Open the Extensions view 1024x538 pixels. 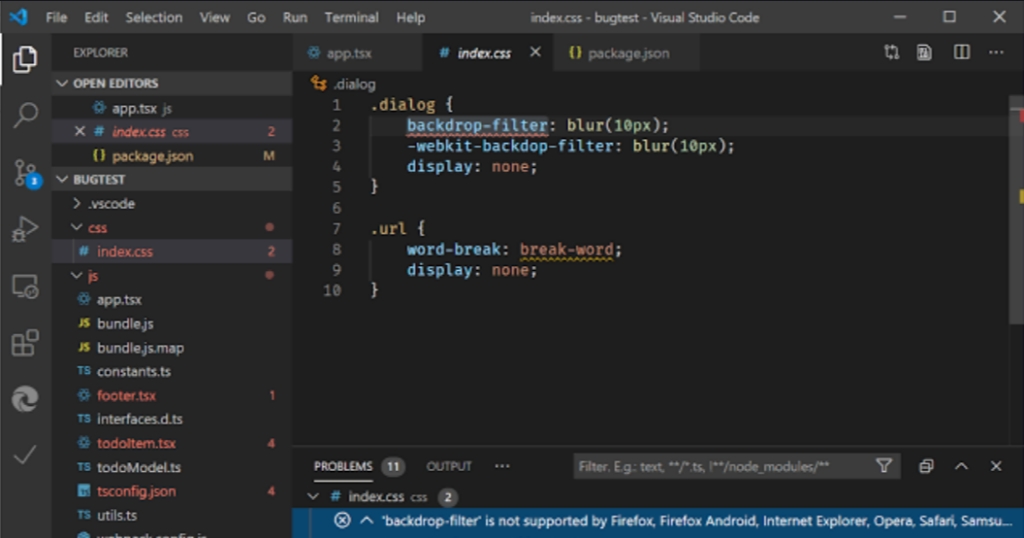tap(25, 343)
